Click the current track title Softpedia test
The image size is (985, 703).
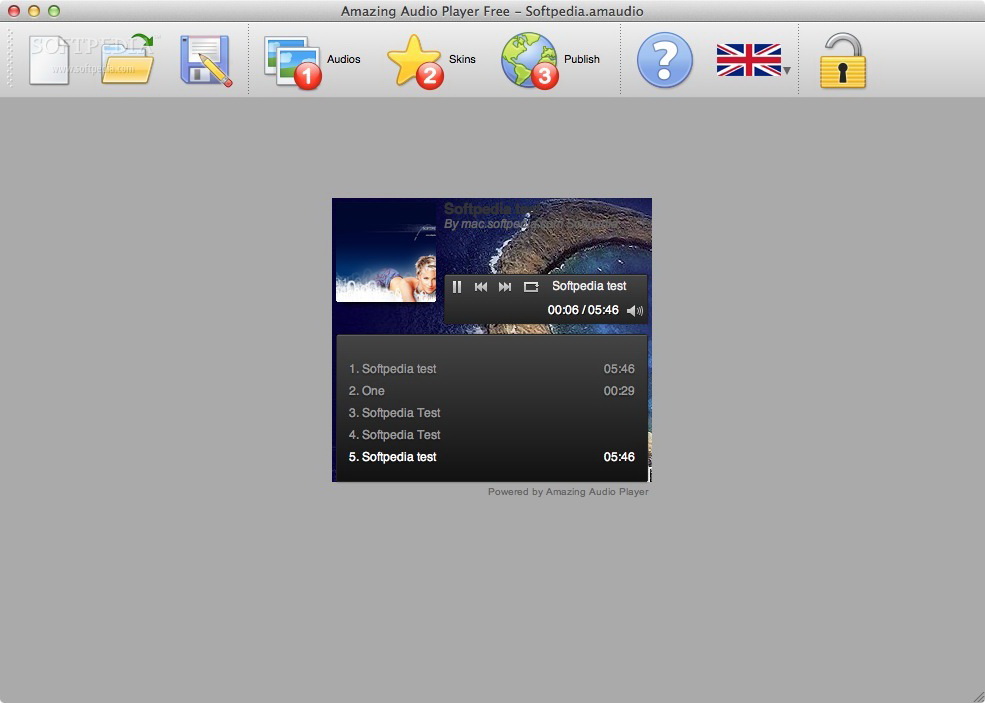pos(589,286)
